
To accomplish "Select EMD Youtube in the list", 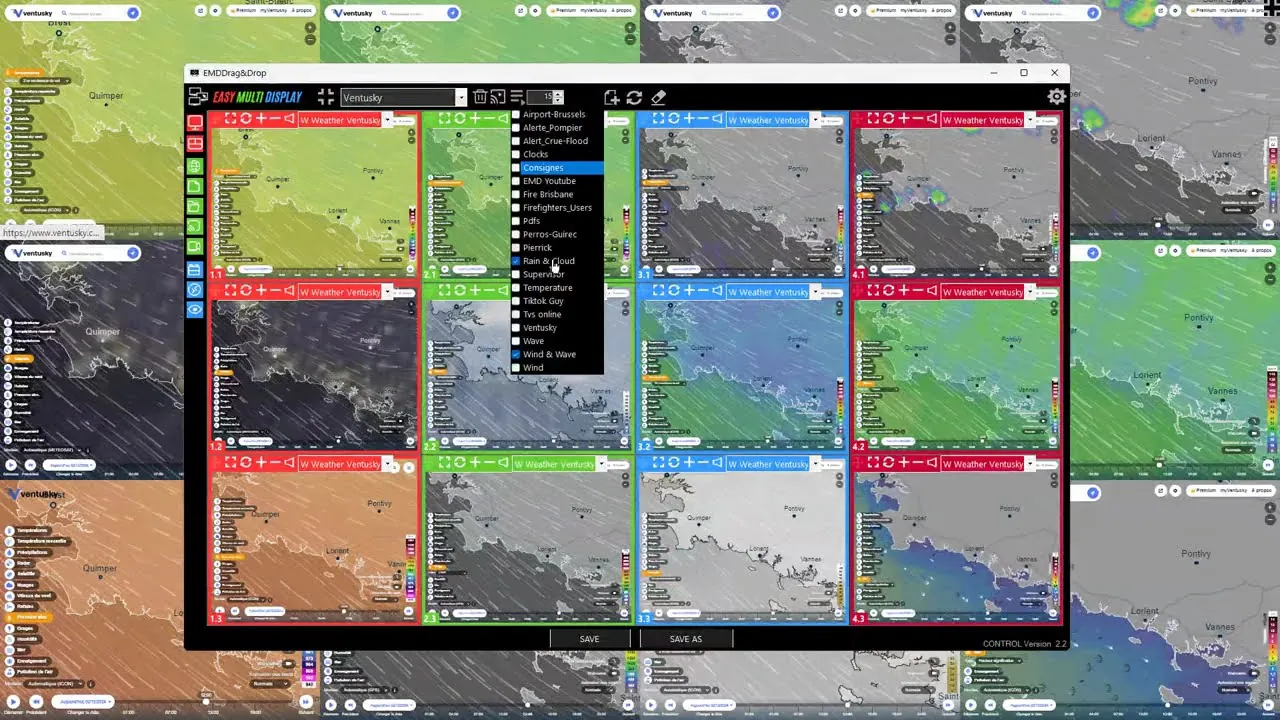I will [x=549, y=181].
